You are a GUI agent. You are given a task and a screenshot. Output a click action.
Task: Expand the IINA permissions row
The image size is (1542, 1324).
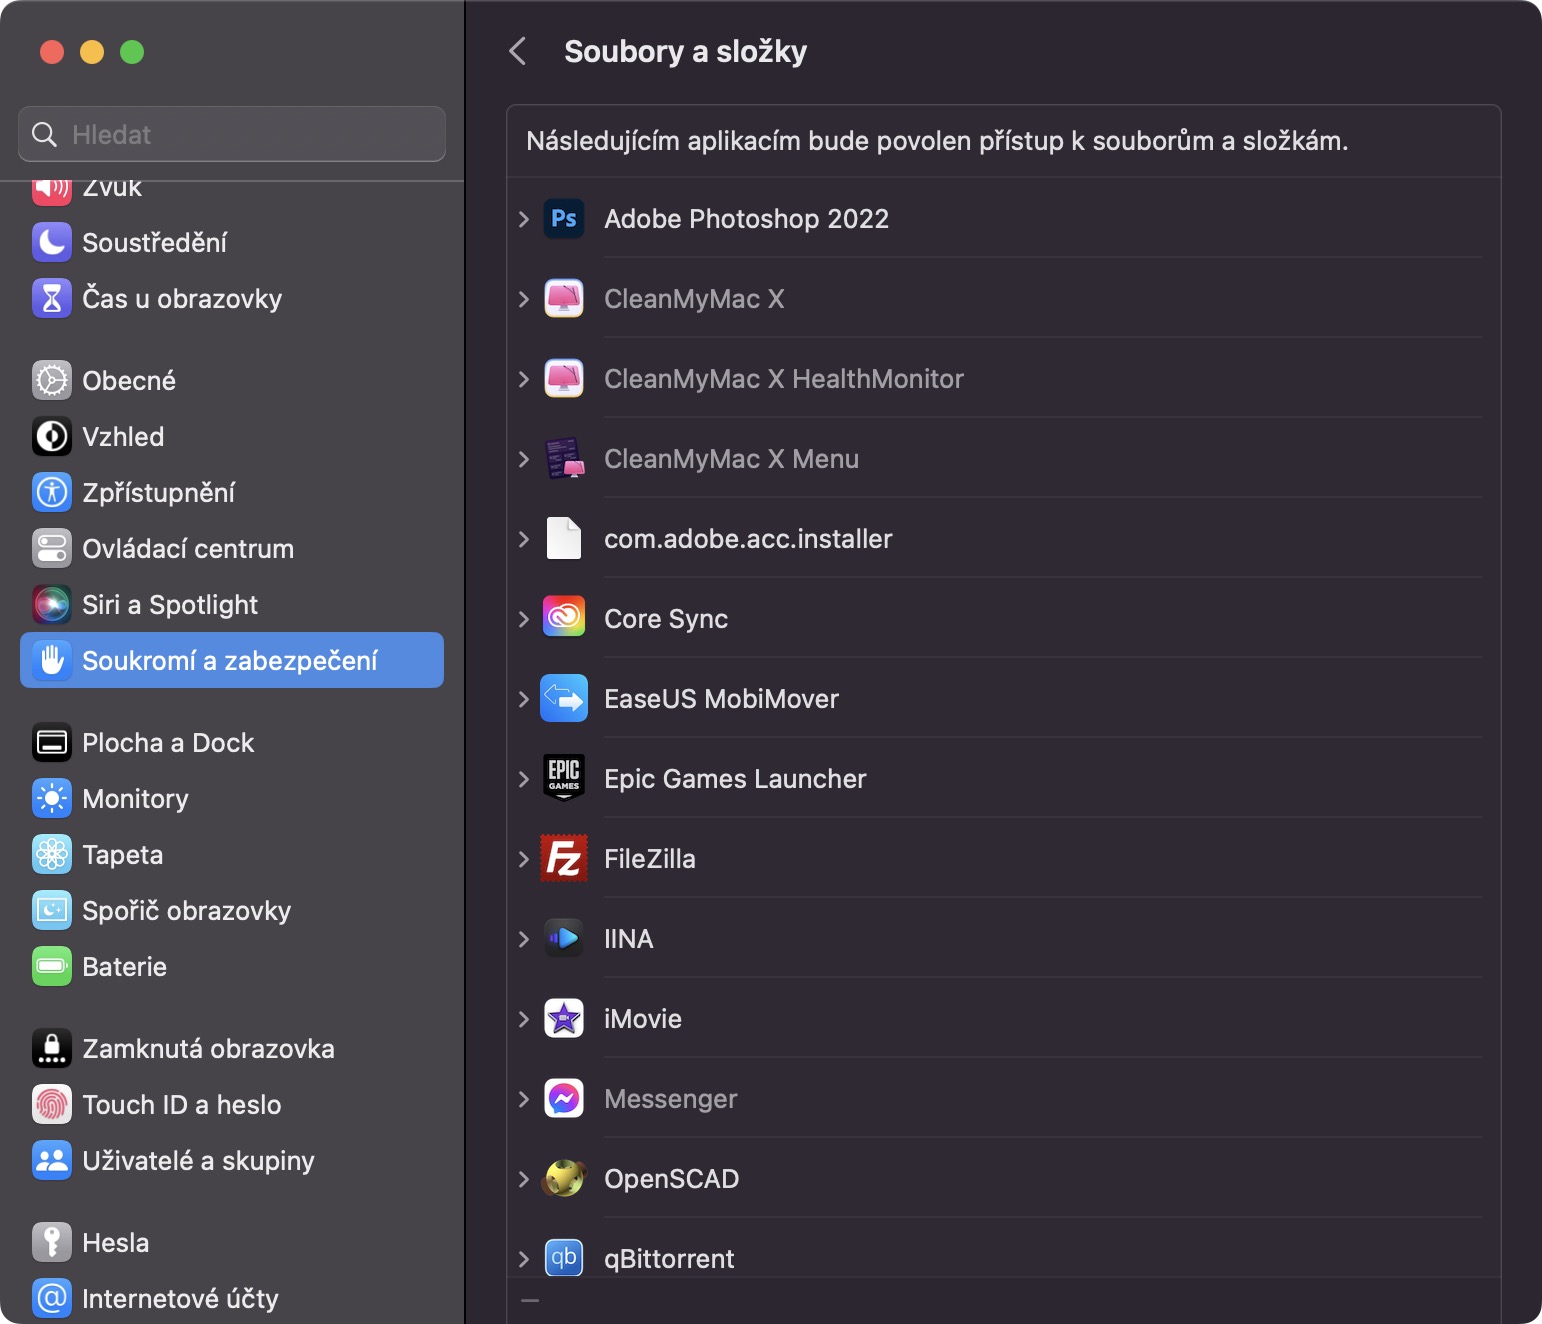524,939
